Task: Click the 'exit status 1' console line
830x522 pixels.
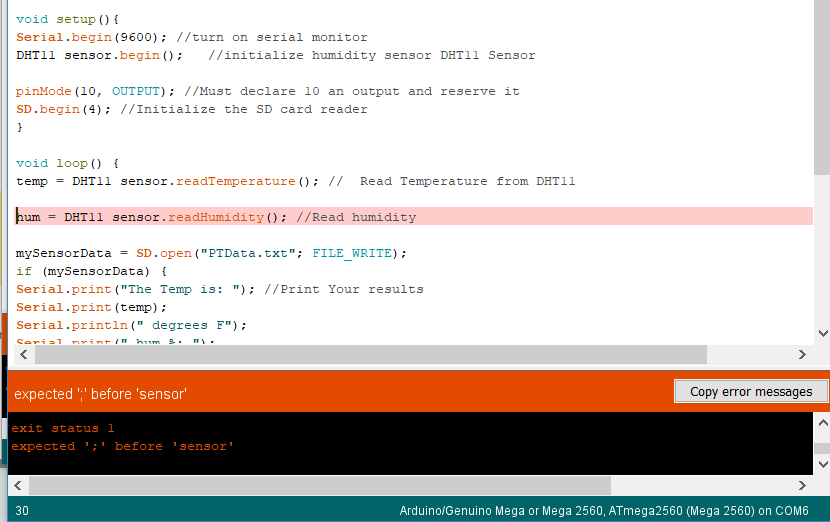Action: pos(63,428)
